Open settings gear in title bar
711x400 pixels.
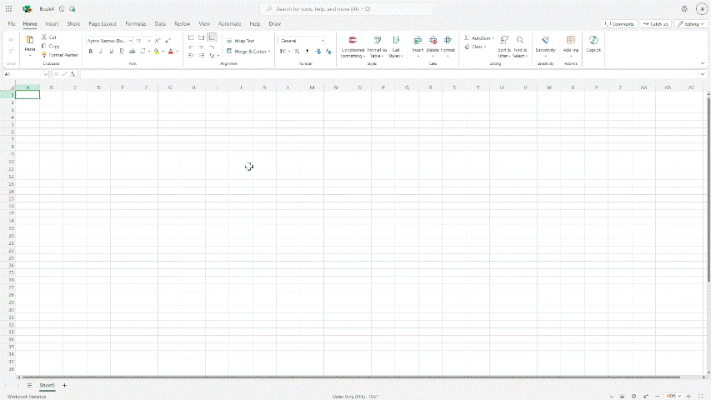684,9
